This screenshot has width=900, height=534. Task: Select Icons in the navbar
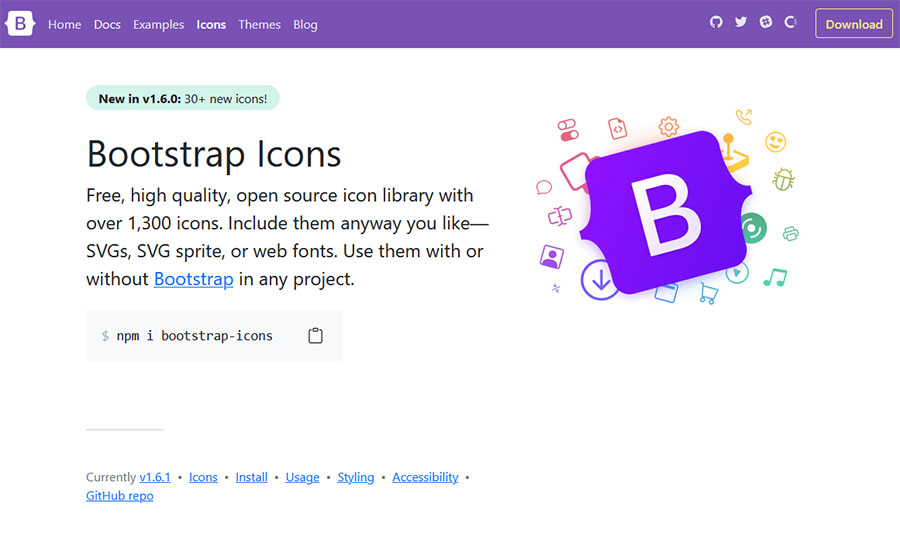click(x=211, y=25)
